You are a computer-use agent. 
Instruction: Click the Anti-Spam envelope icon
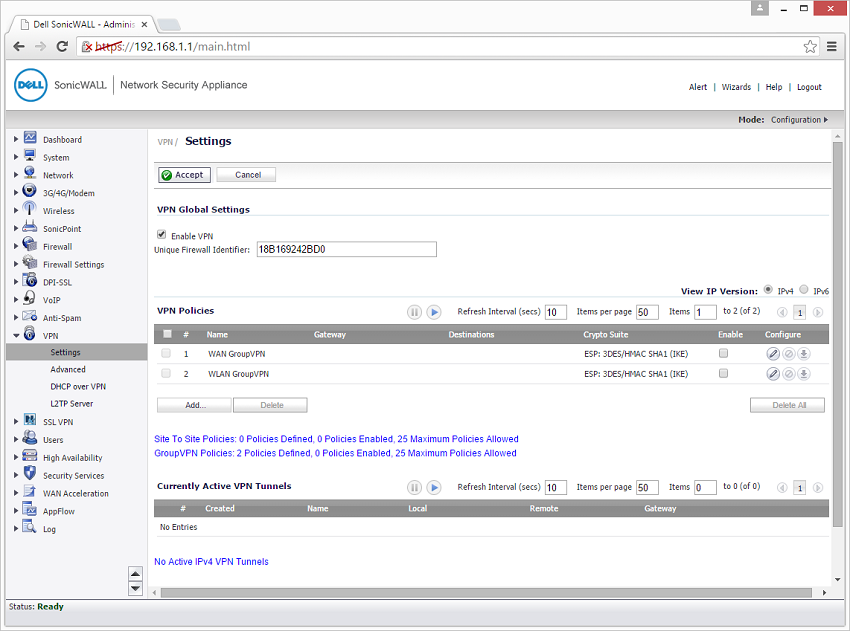(x=30, y=316)
